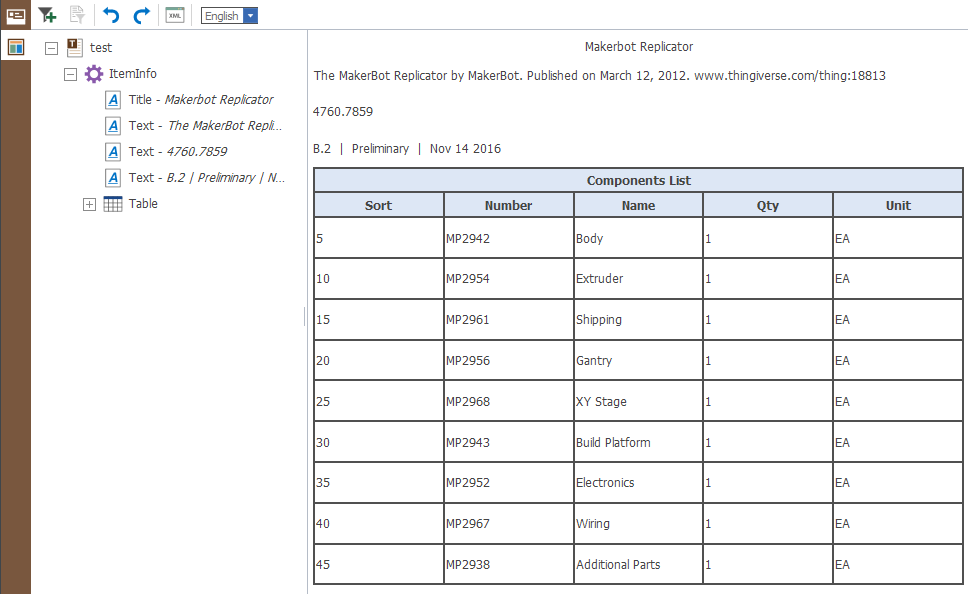
Task: Click the panel splitter handle
Action: (305, 316)
